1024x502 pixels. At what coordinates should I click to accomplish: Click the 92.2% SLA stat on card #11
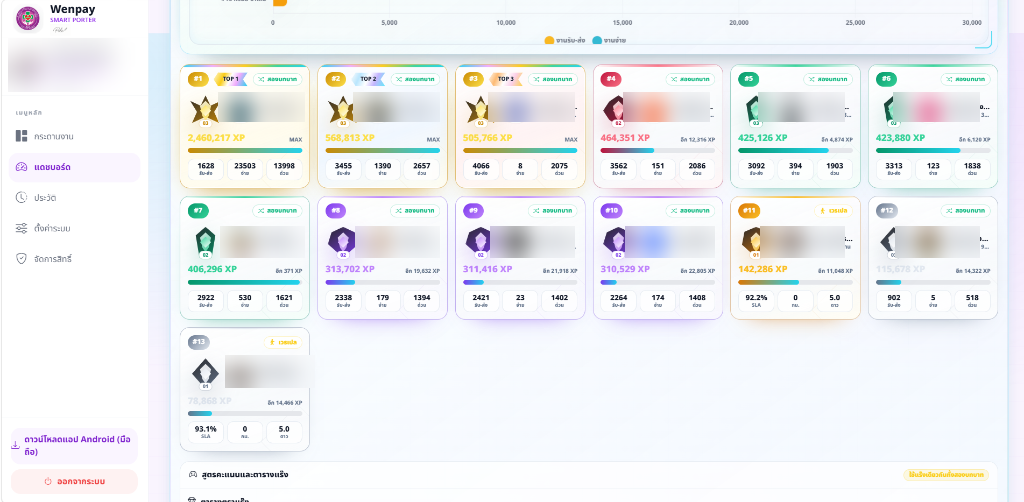click(756, 300)
